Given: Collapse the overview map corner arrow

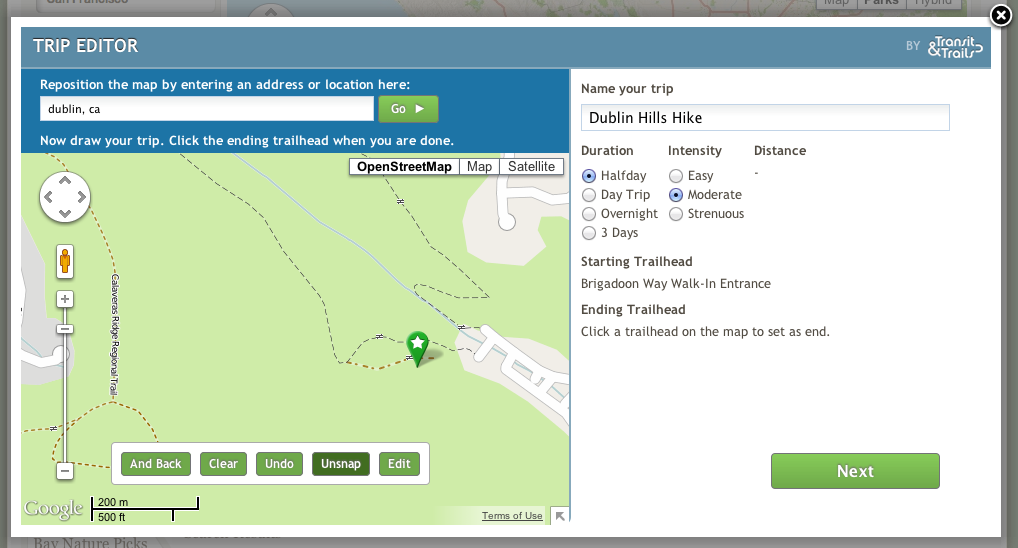Looking at the screenshot, I should click(x=560, y=516).
